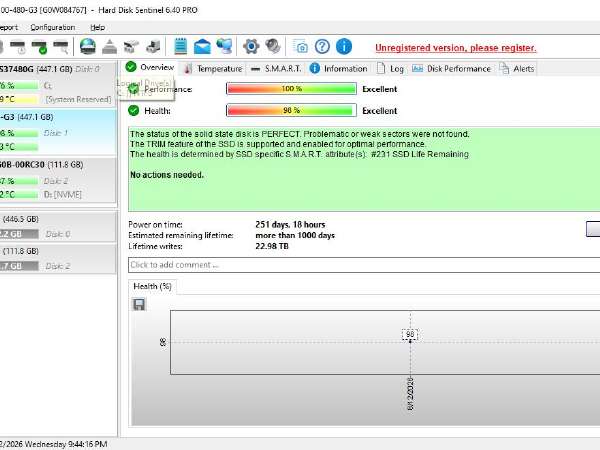
Task: Open help via the question mark icon
Action: tap(322, 46)
